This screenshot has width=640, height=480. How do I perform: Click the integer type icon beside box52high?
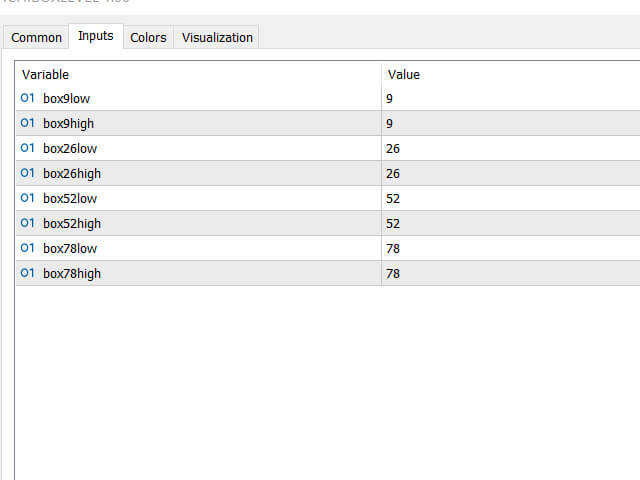[27, 223]
